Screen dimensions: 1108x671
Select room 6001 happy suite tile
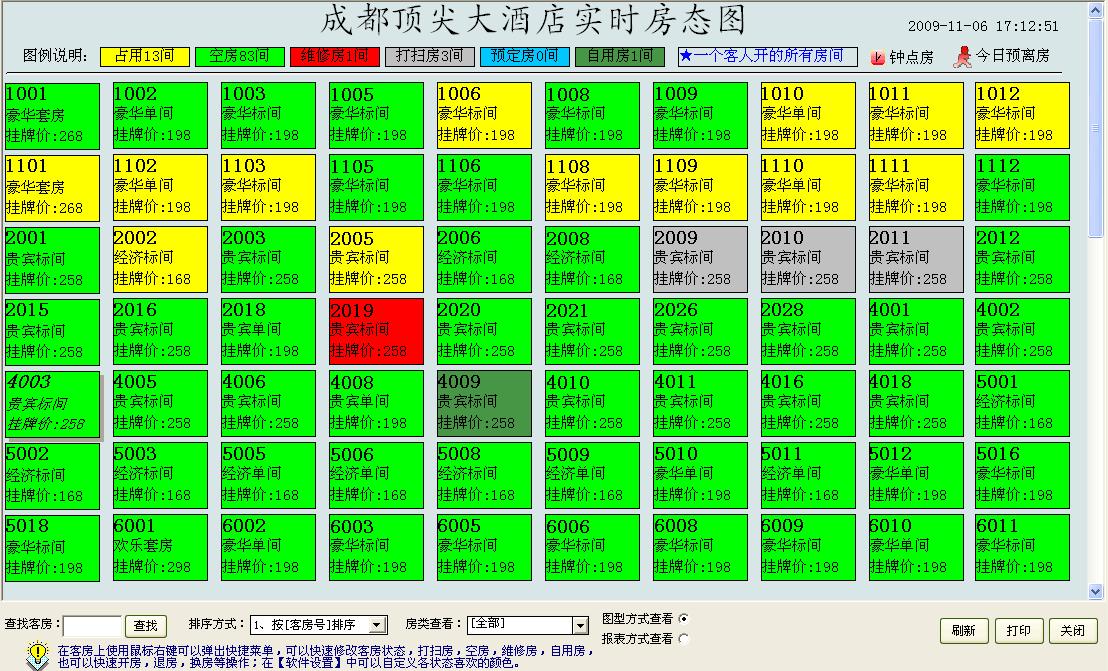(160, 547)
